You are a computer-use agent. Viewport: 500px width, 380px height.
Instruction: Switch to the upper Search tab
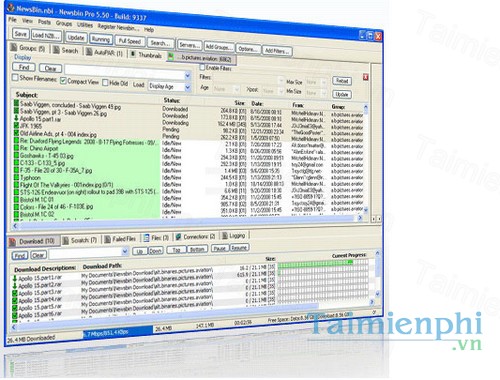[x=66, y=50]
